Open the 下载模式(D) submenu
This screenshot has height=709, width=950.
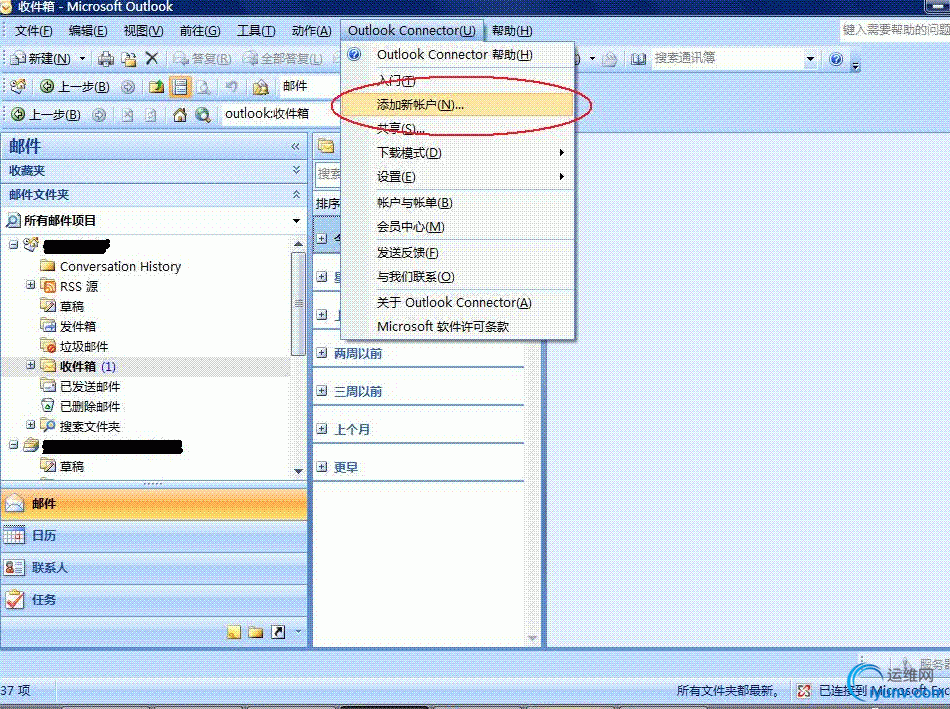[x=457, y=153]
